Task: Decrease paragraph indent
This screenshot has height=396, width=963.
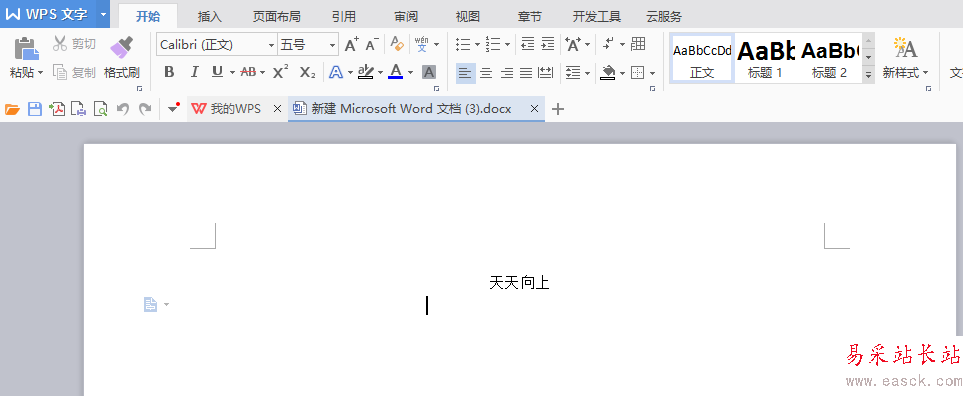Action: (x=527, y=44)
